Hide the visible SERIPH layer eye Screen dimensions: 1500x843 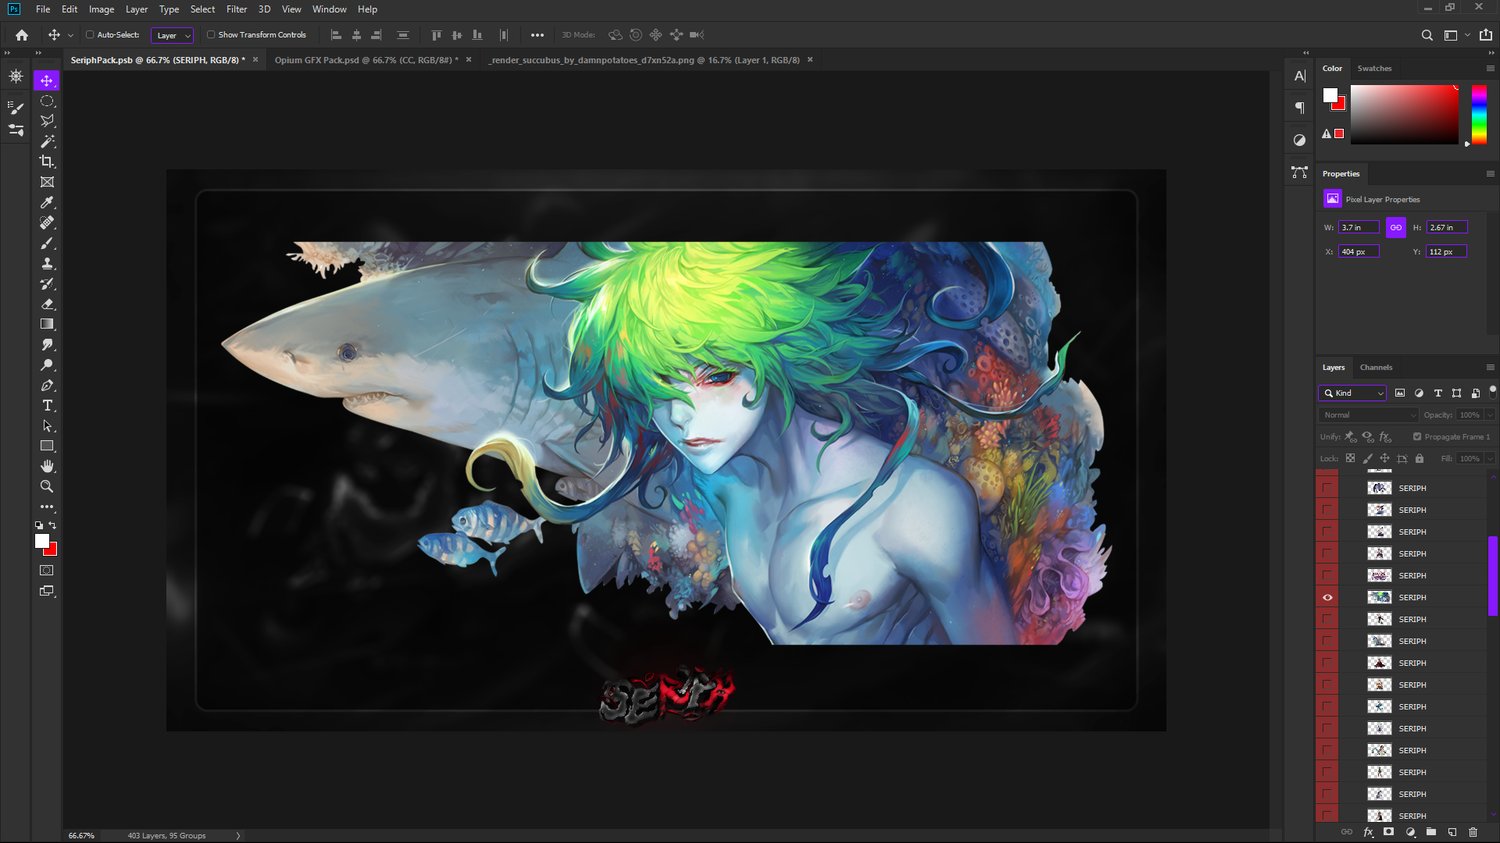pyautogui.click(x=1327, y=598)
